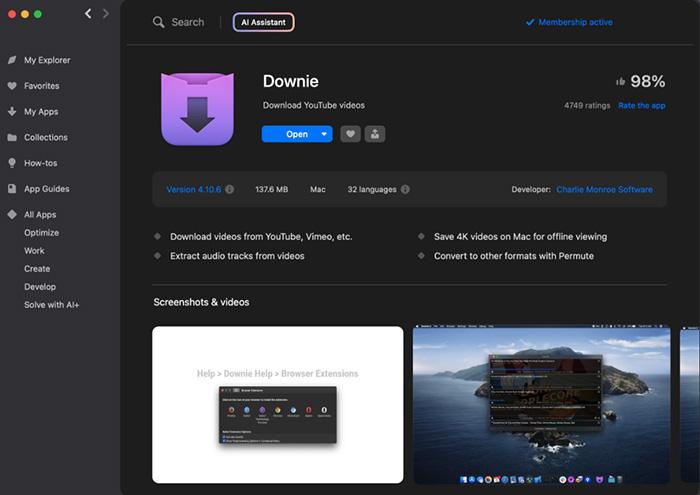Image resolution: width=700 pixels, height=495 pixels.
Task: Click the Favorites heart icon in sidebar
Action: pyautogui.click(x=12, y=86)
